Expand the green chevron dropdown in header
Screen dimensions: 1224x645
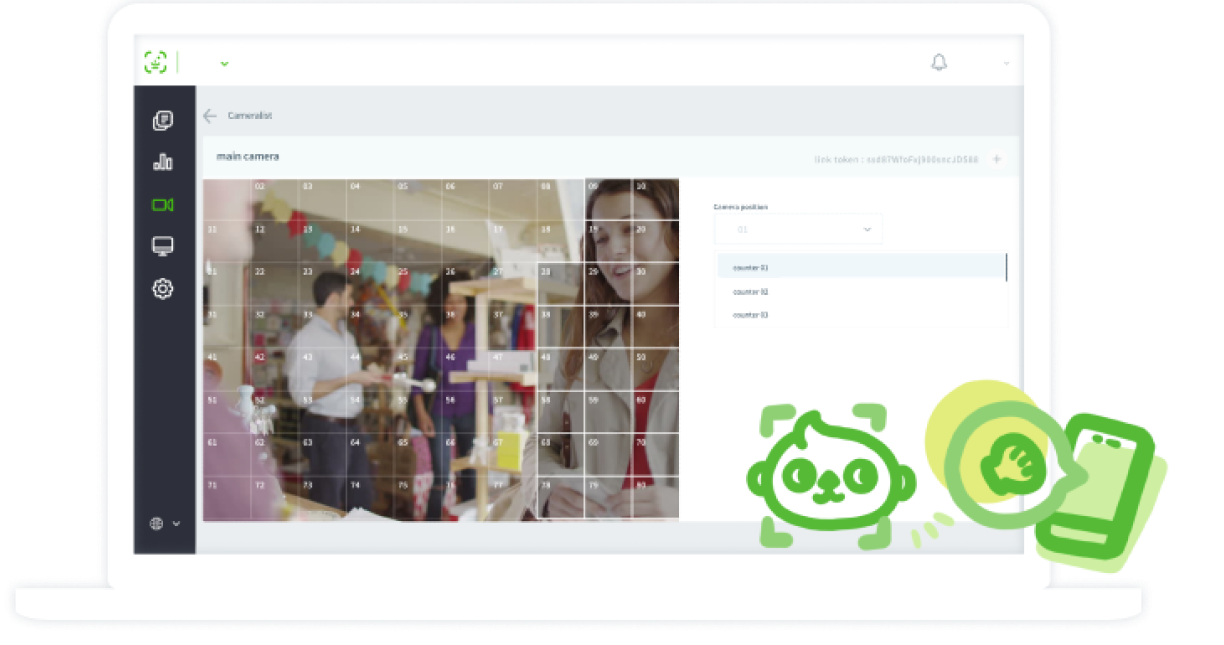[x=224, y=63]
